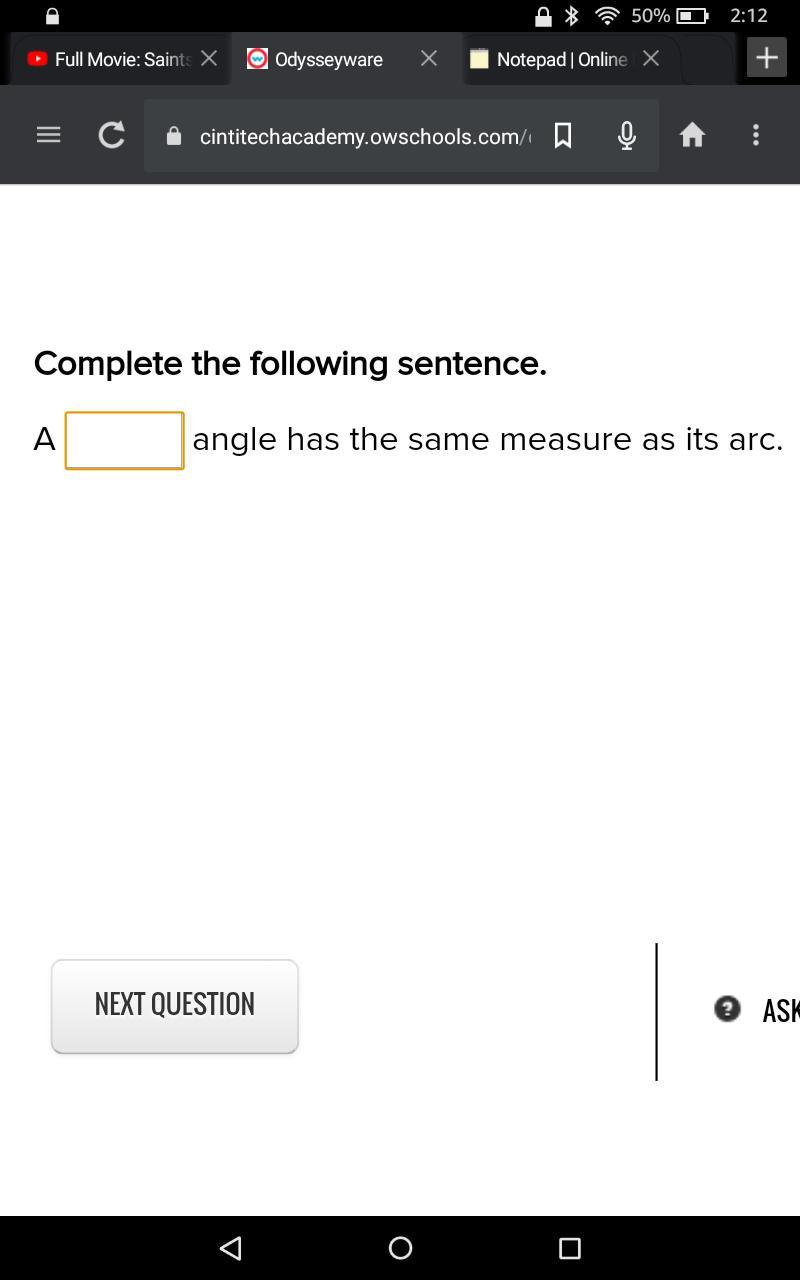Click the Ask help question icon

coord(727,1009)
